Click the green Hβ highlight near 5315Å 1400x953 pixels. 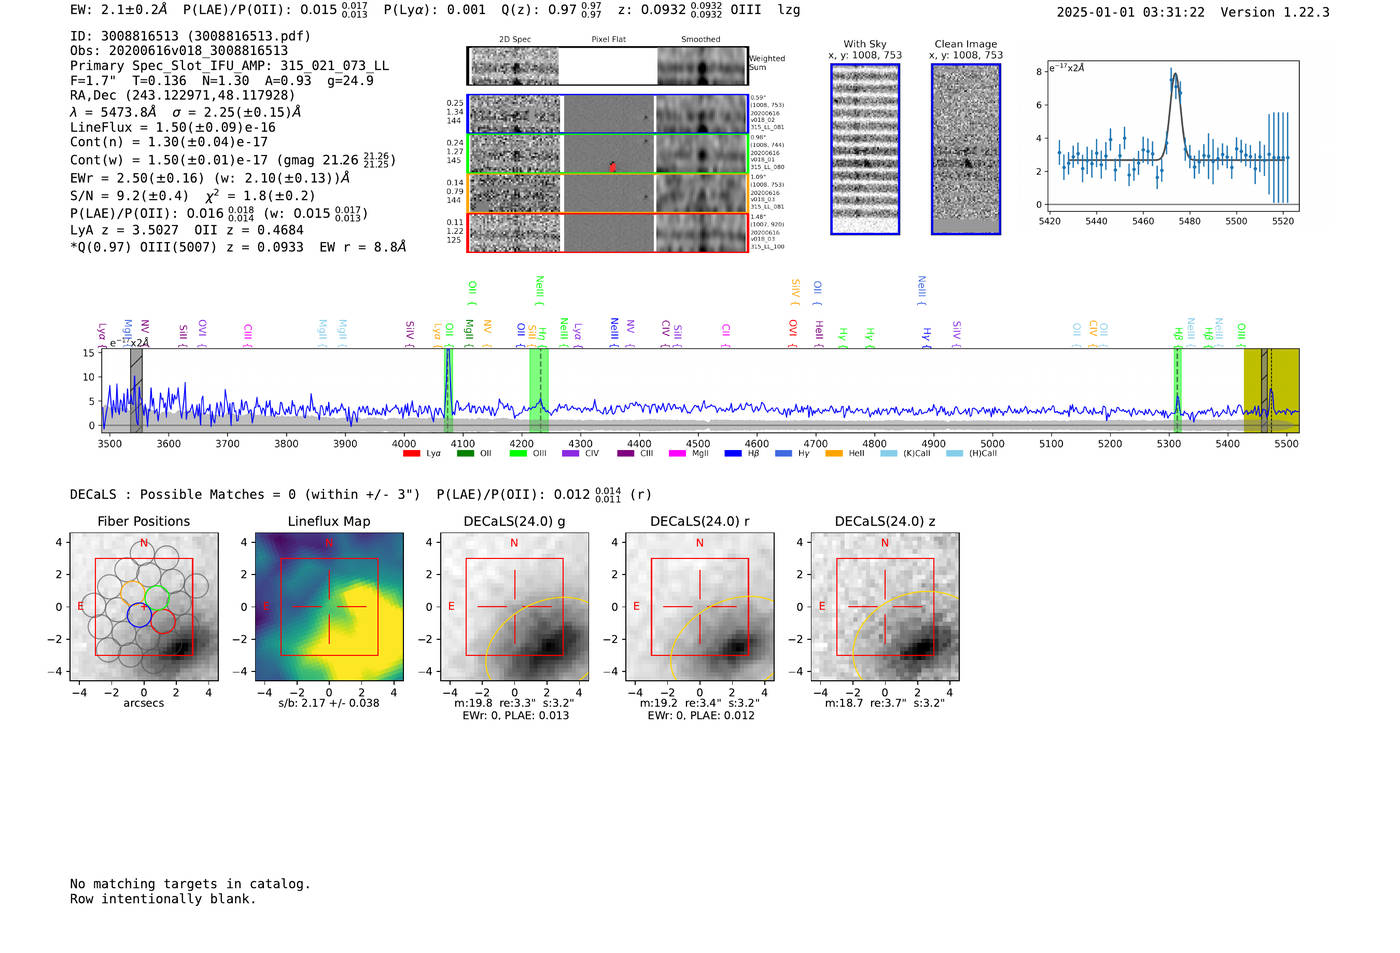click(1178, 390)
